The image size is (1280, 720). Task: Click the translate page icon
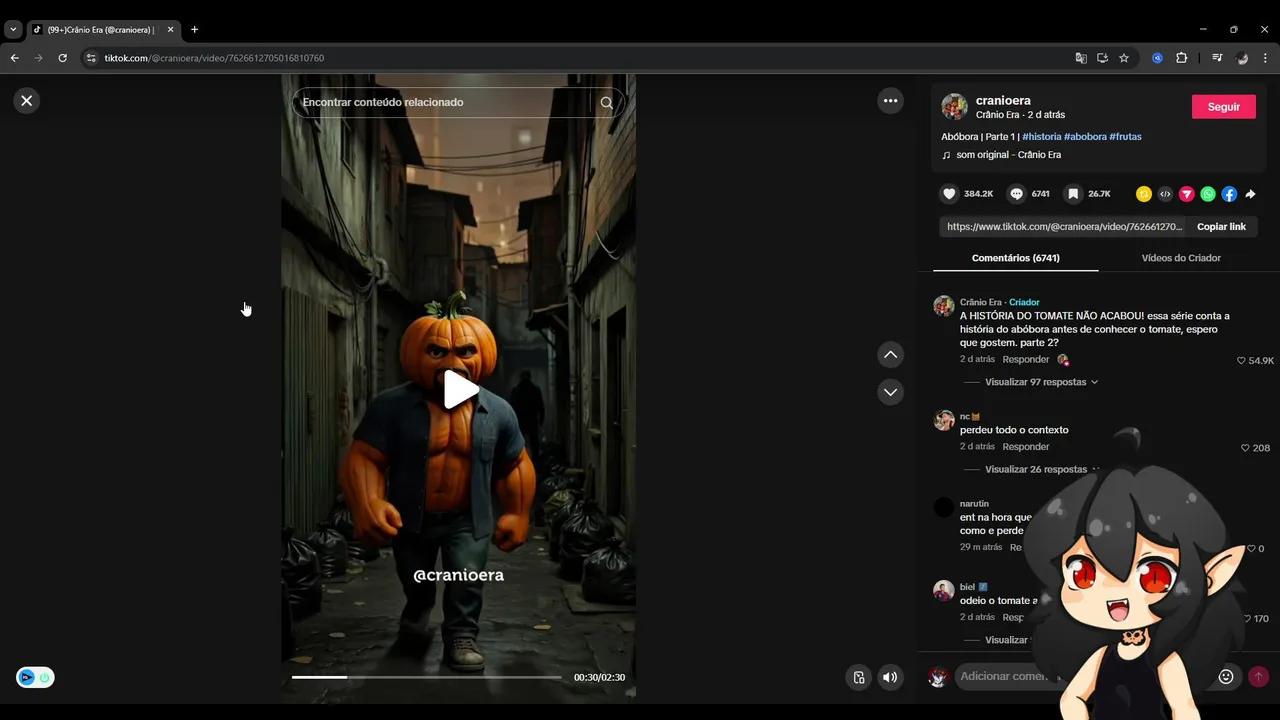tap(1081, 58)
